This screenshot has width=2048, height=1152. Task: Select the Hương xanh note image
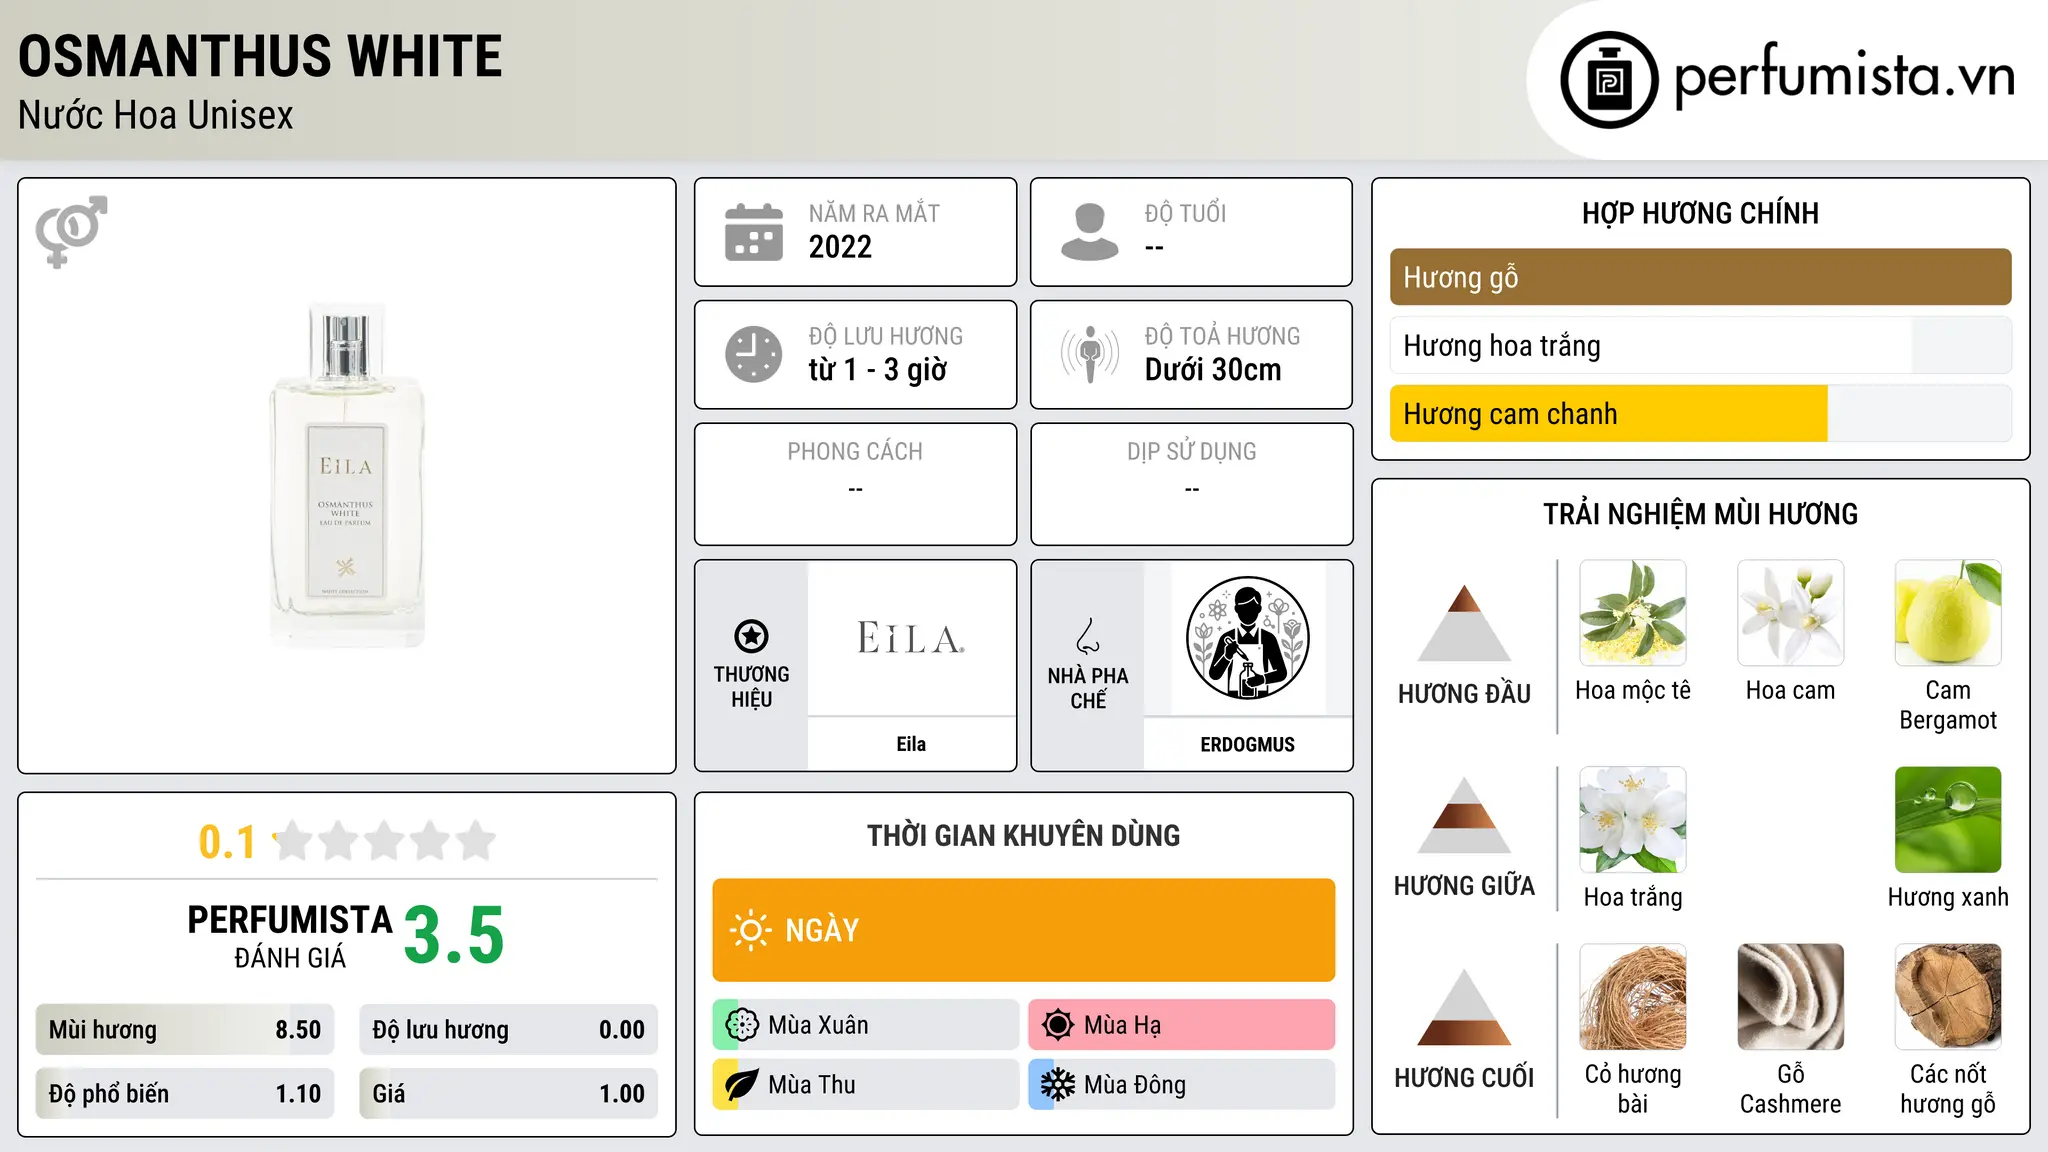1948,820
